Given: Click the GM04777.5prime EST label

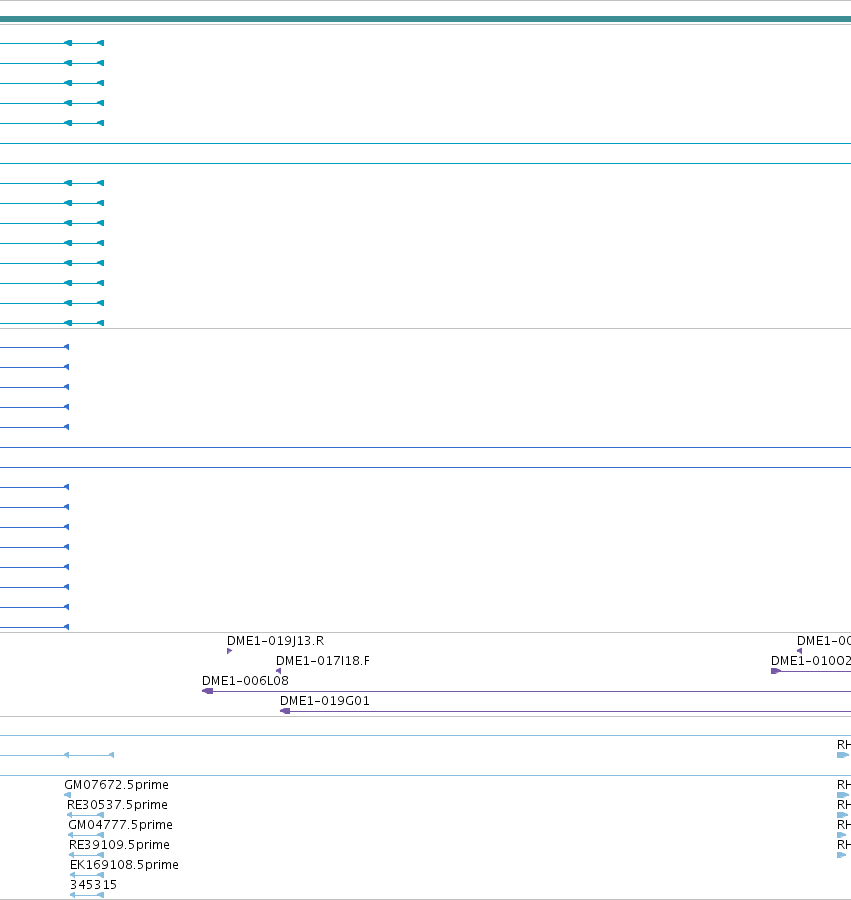Looking at the screenshot, I should (121, 825).
